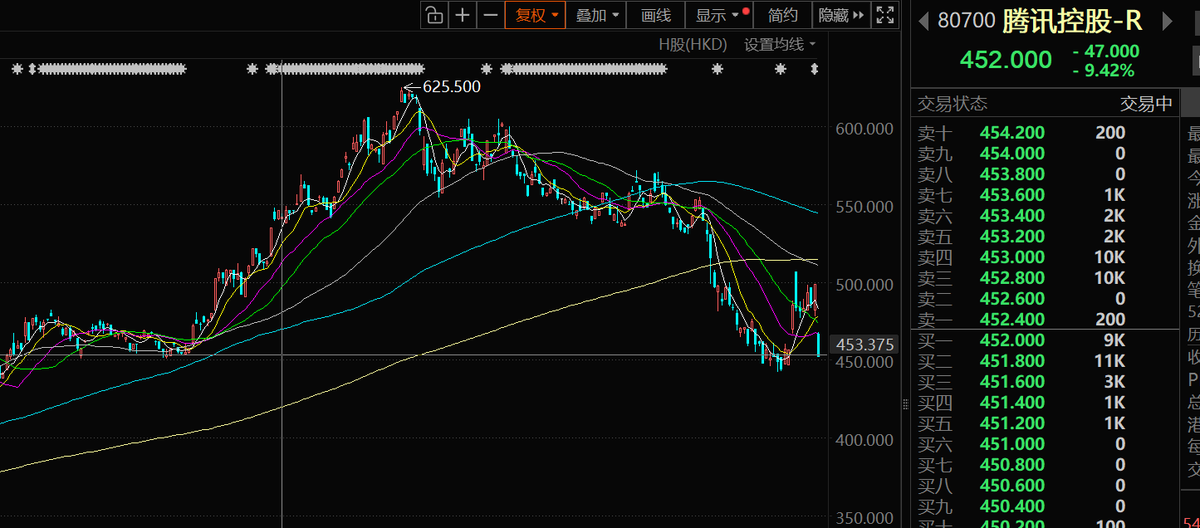Screen dimensions: 1200x528
Task: Zoom in chart with plus icon
Action: pos(462,14)
